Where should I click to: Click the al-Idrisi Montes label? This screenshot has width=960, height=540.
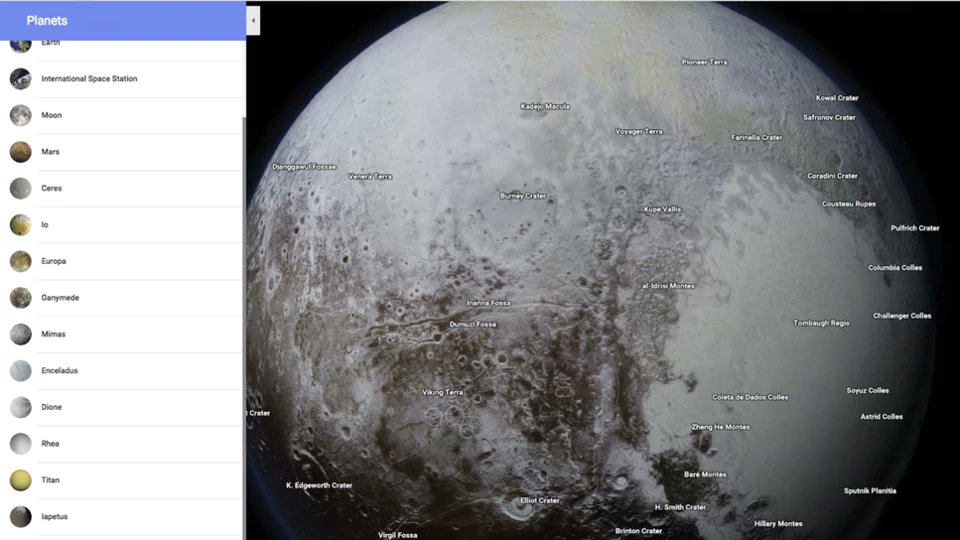pos(668,286)
